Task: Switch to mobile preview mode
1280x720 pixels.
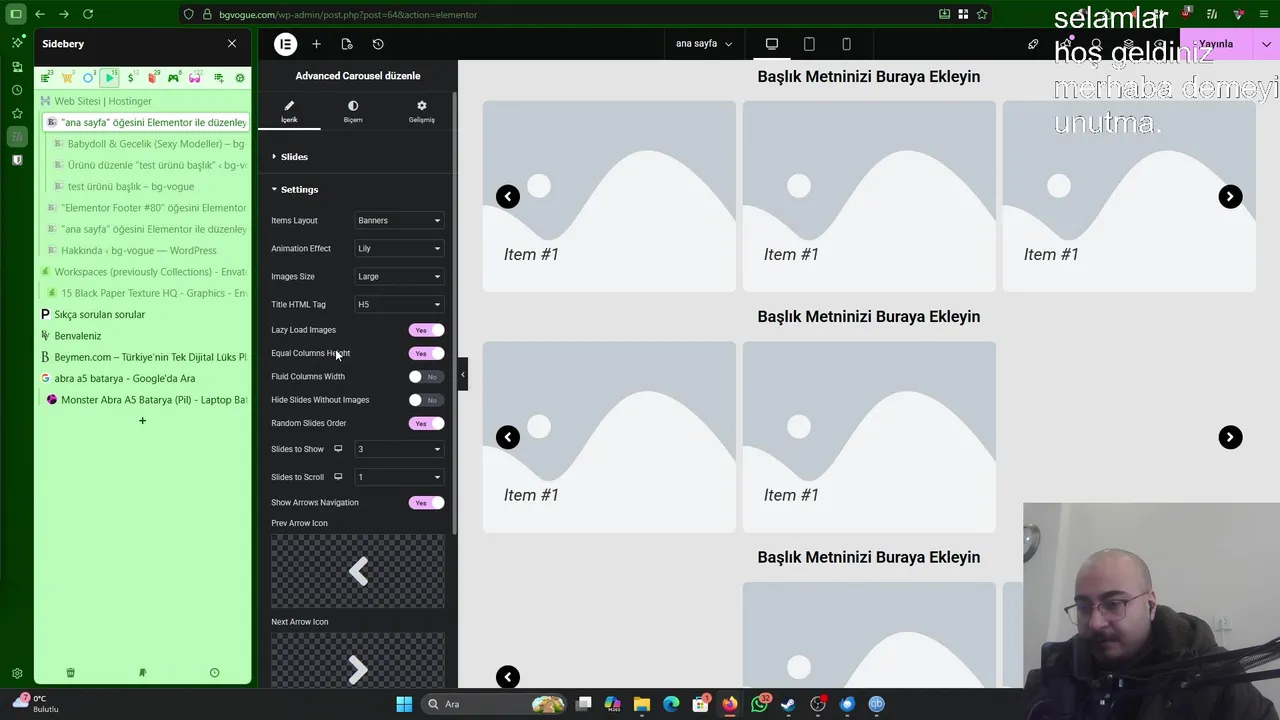Action: click(846, 44)
